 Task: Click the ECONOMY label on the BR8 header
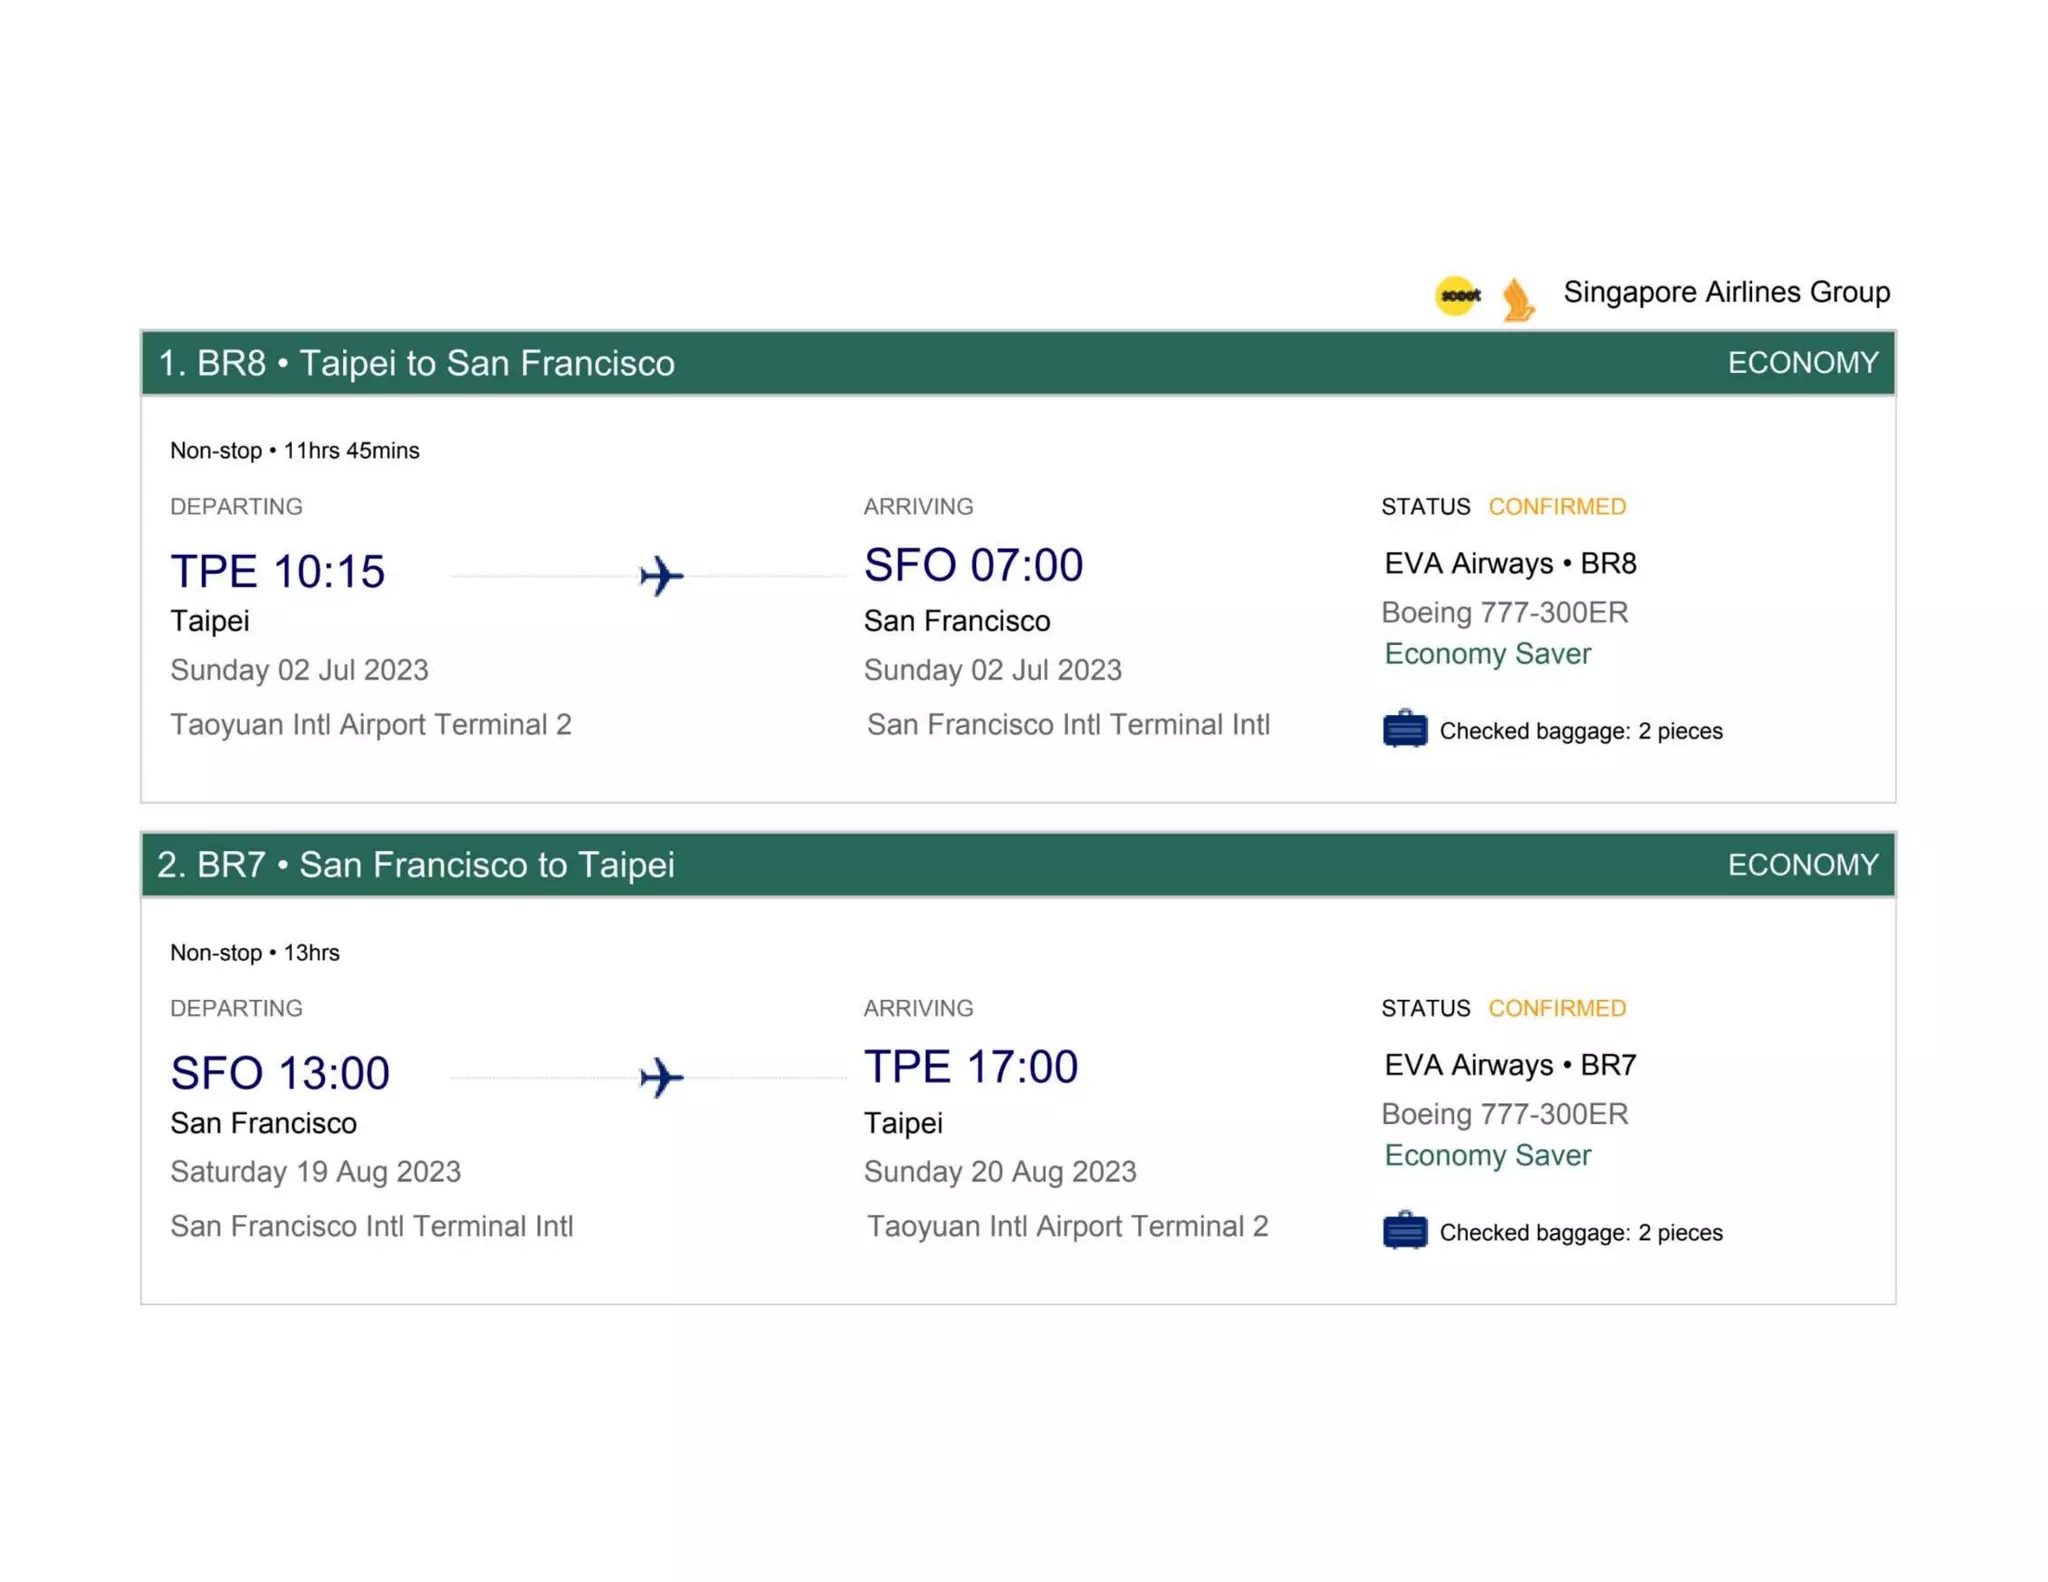pos(1802,363)
